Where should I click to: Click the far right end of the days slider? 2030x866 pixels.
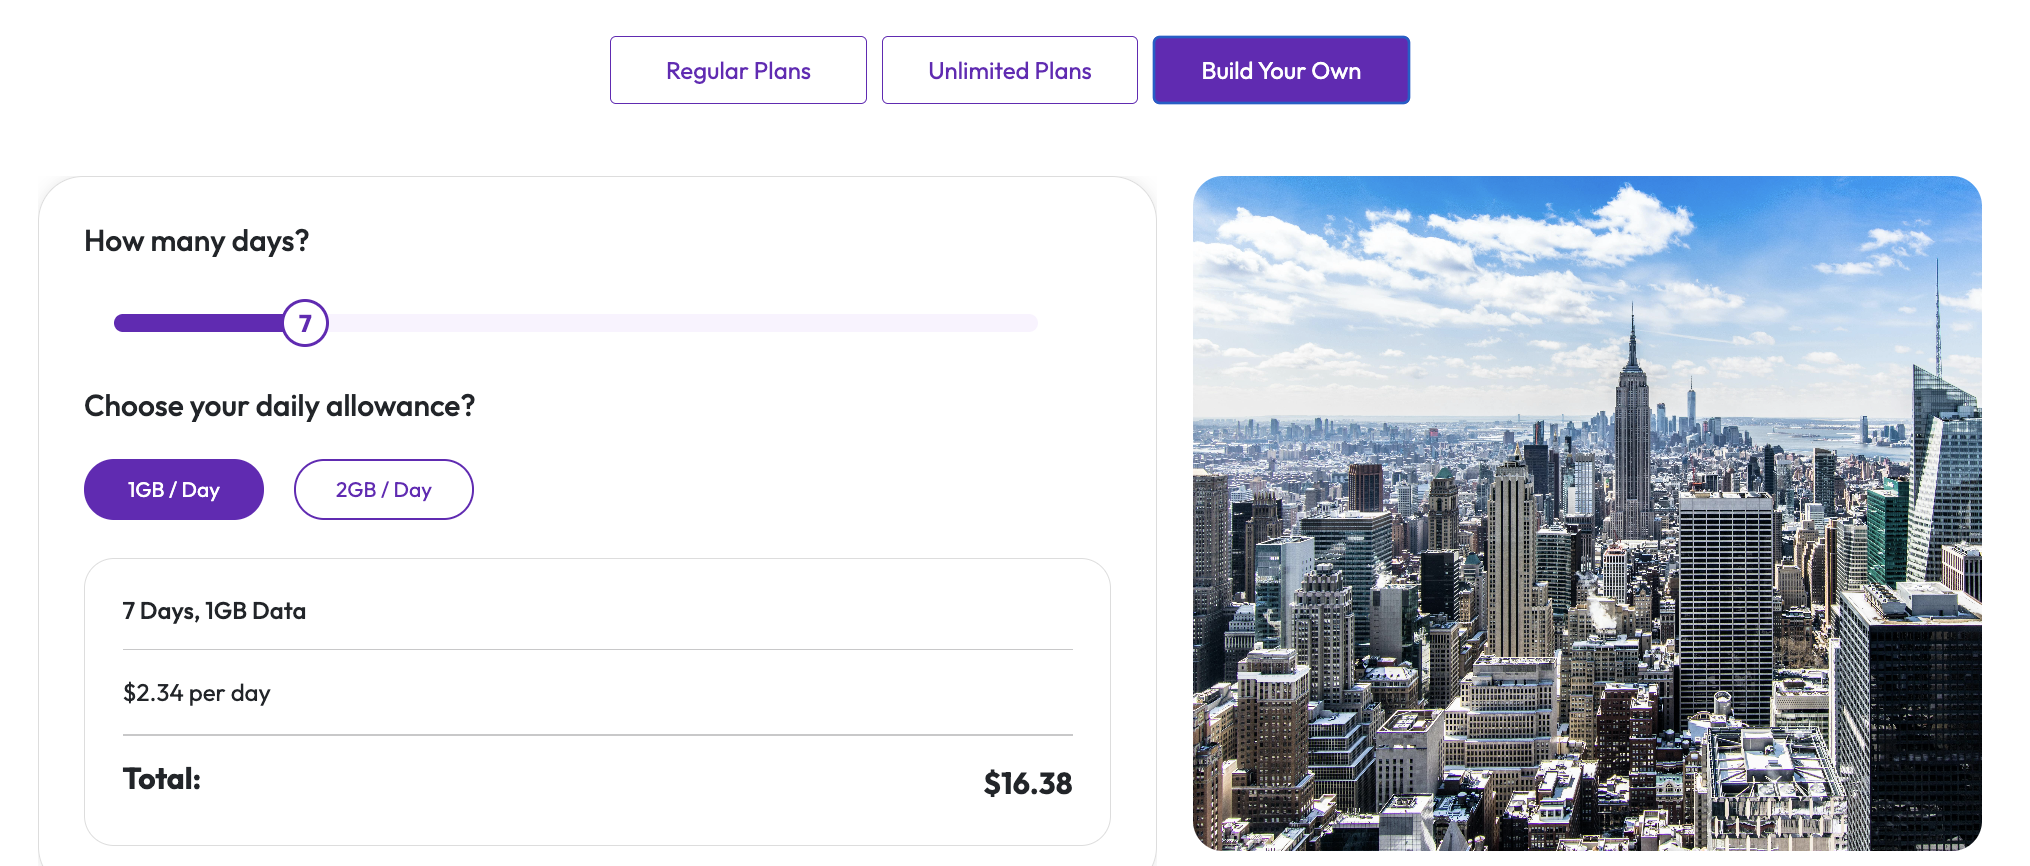(1033, 323)
